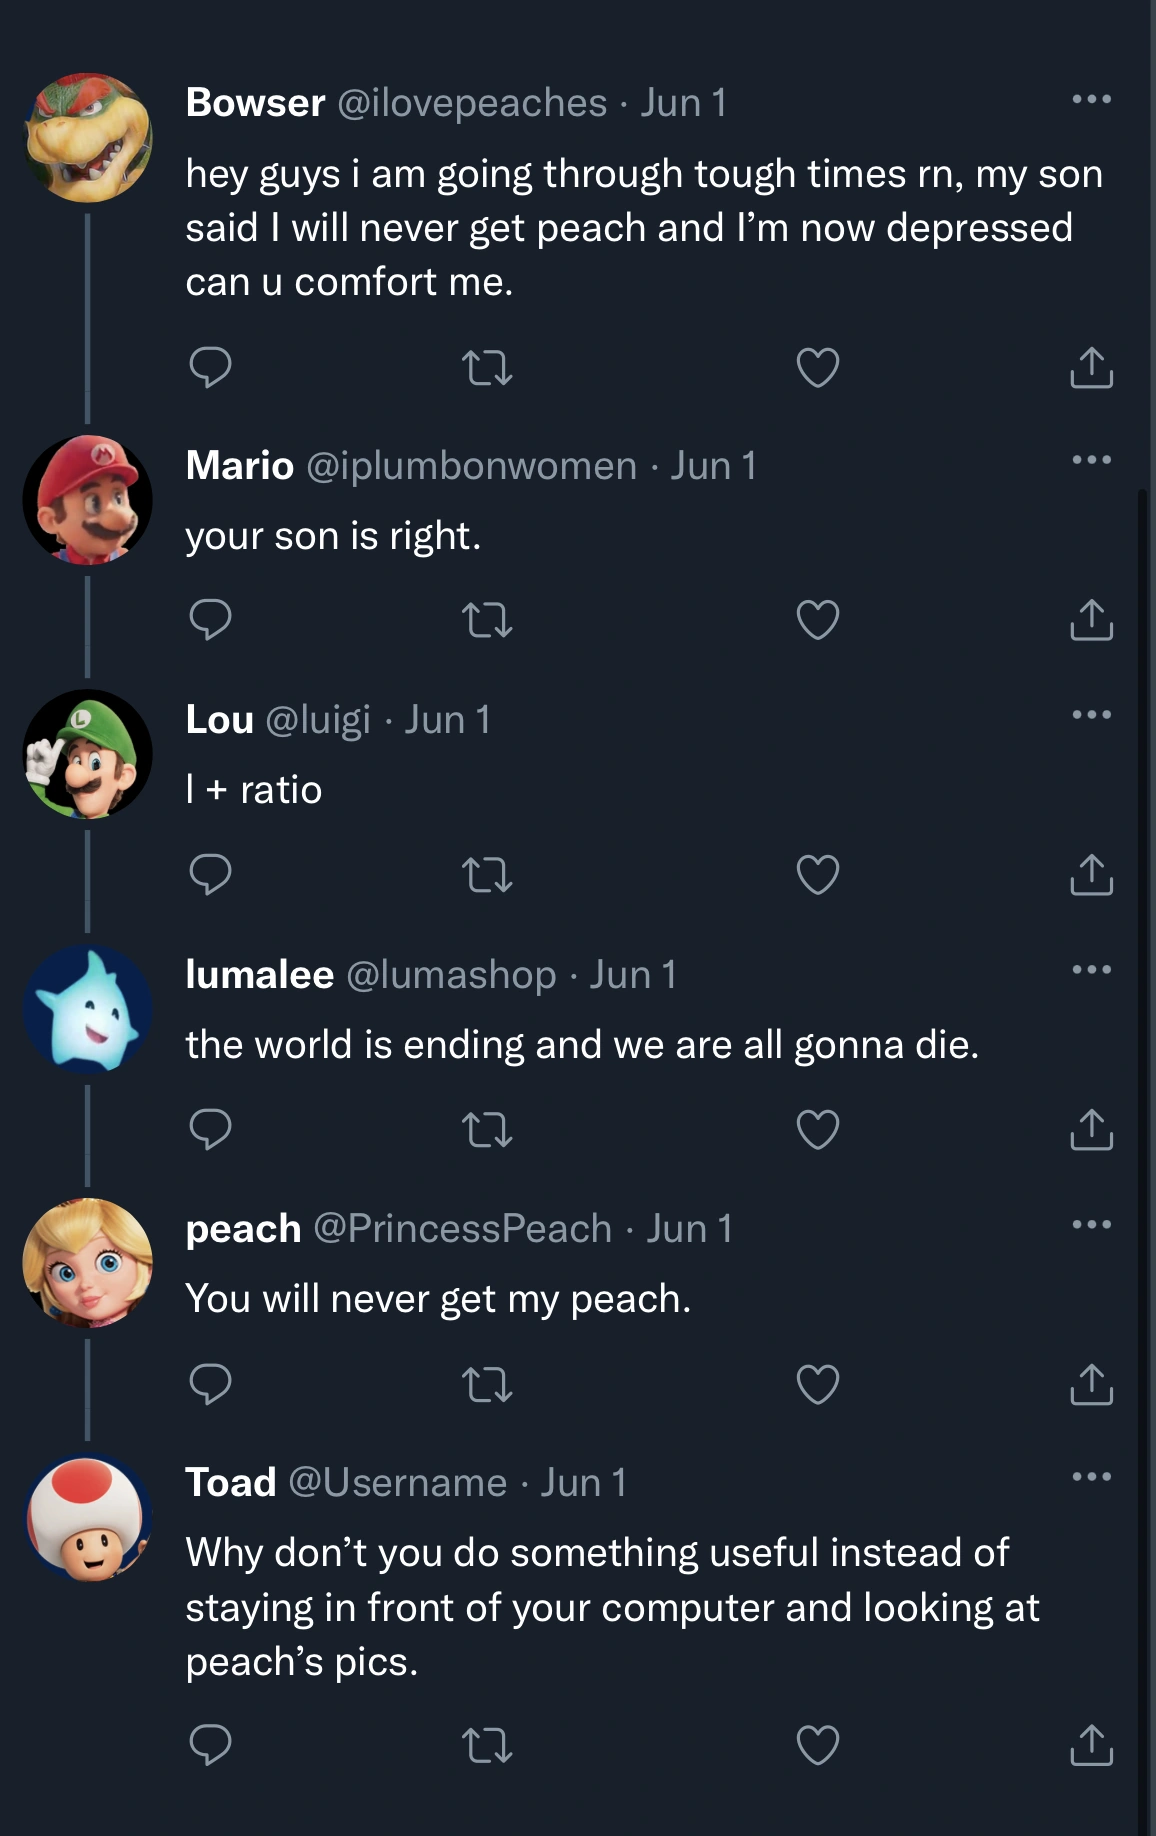Open Mario's profile picture
Image resolution: width=1156 pixels, height=1836 pixels.
88,500
